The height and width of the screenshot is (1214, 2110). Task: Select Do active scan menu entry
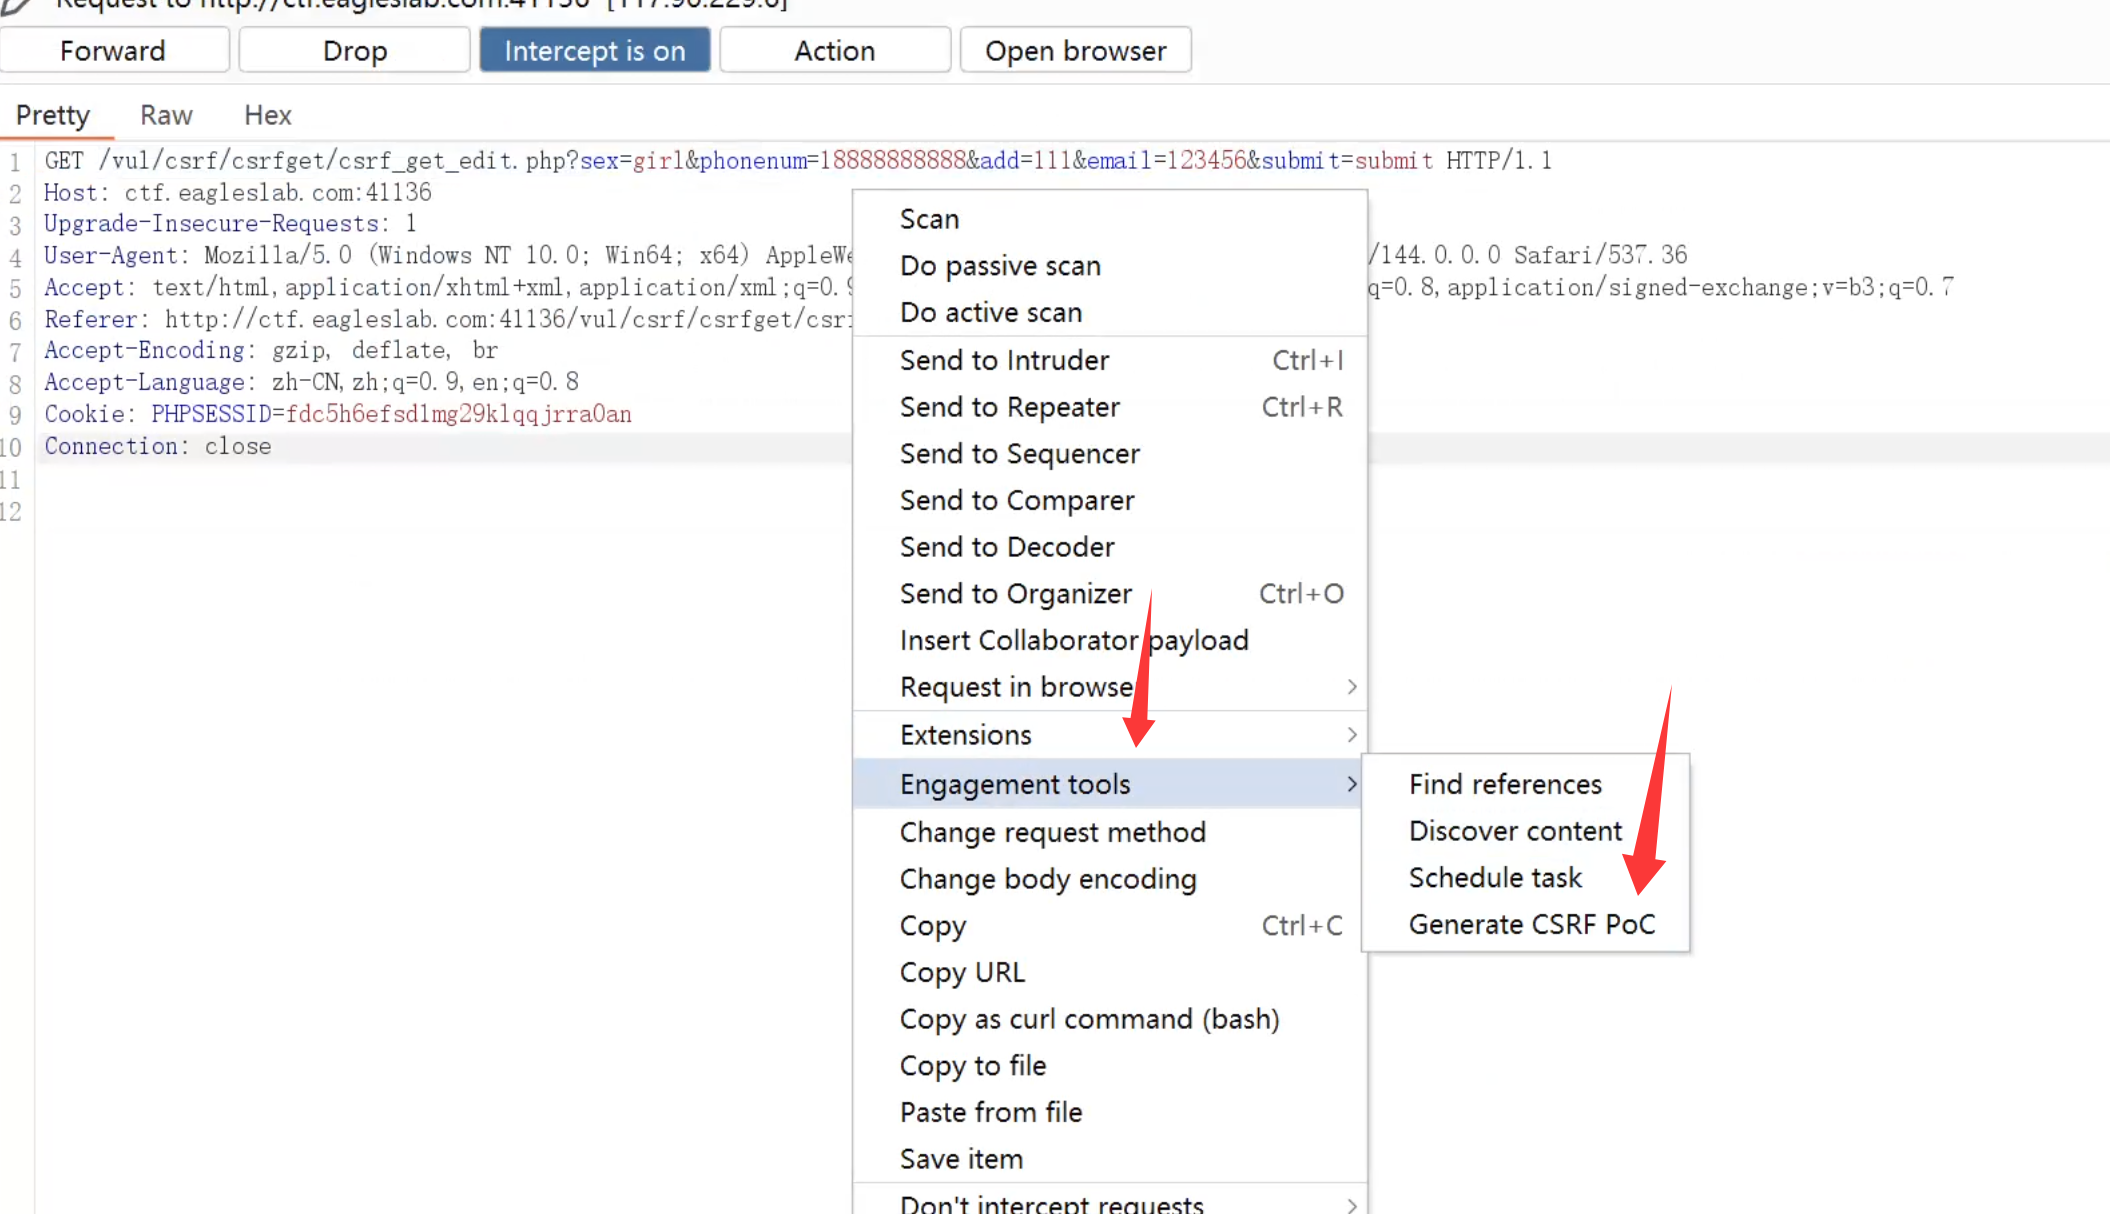click(990, 313)
